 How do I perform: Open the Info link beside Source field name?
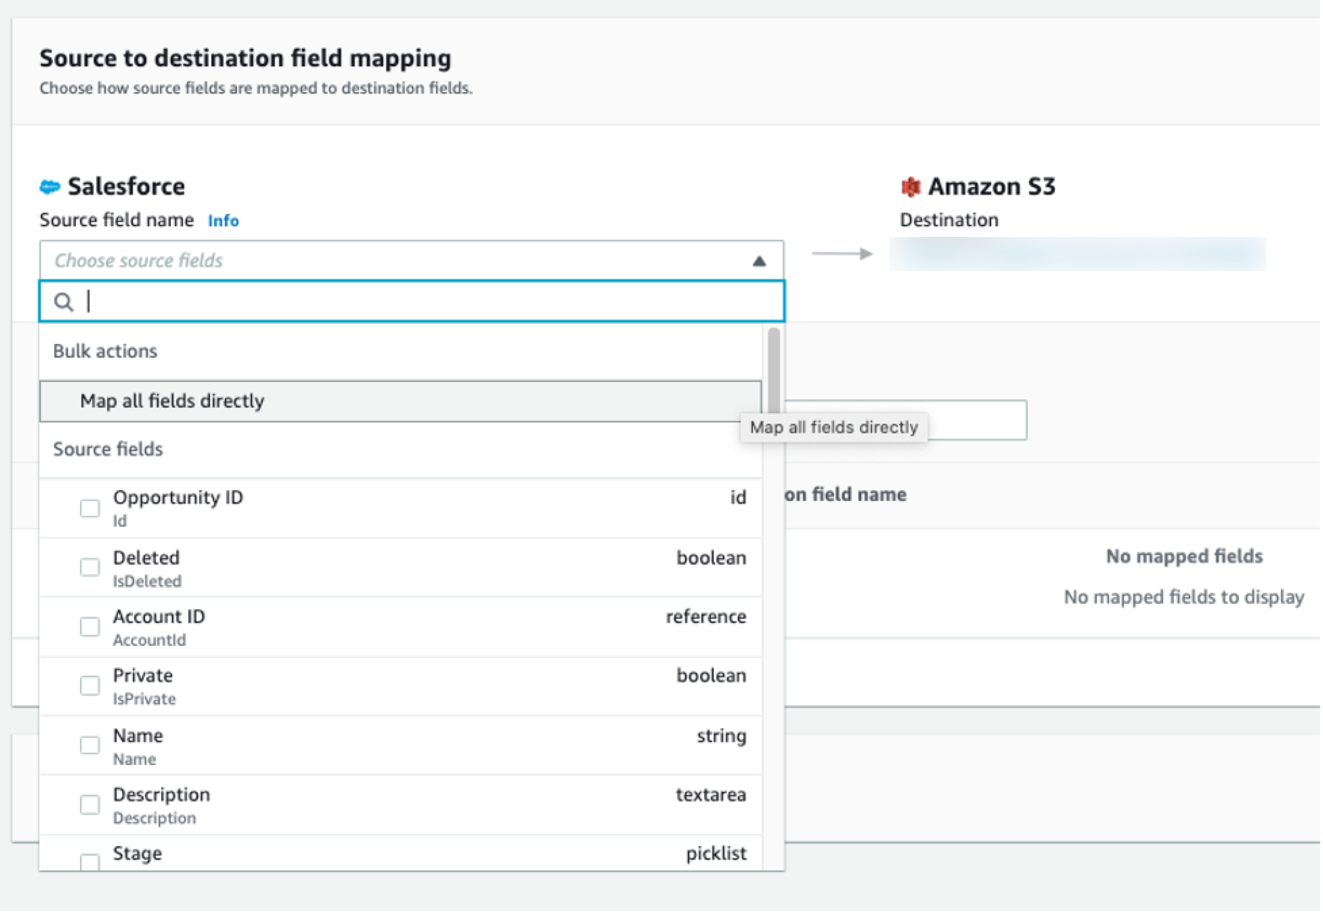click(223, 221)
